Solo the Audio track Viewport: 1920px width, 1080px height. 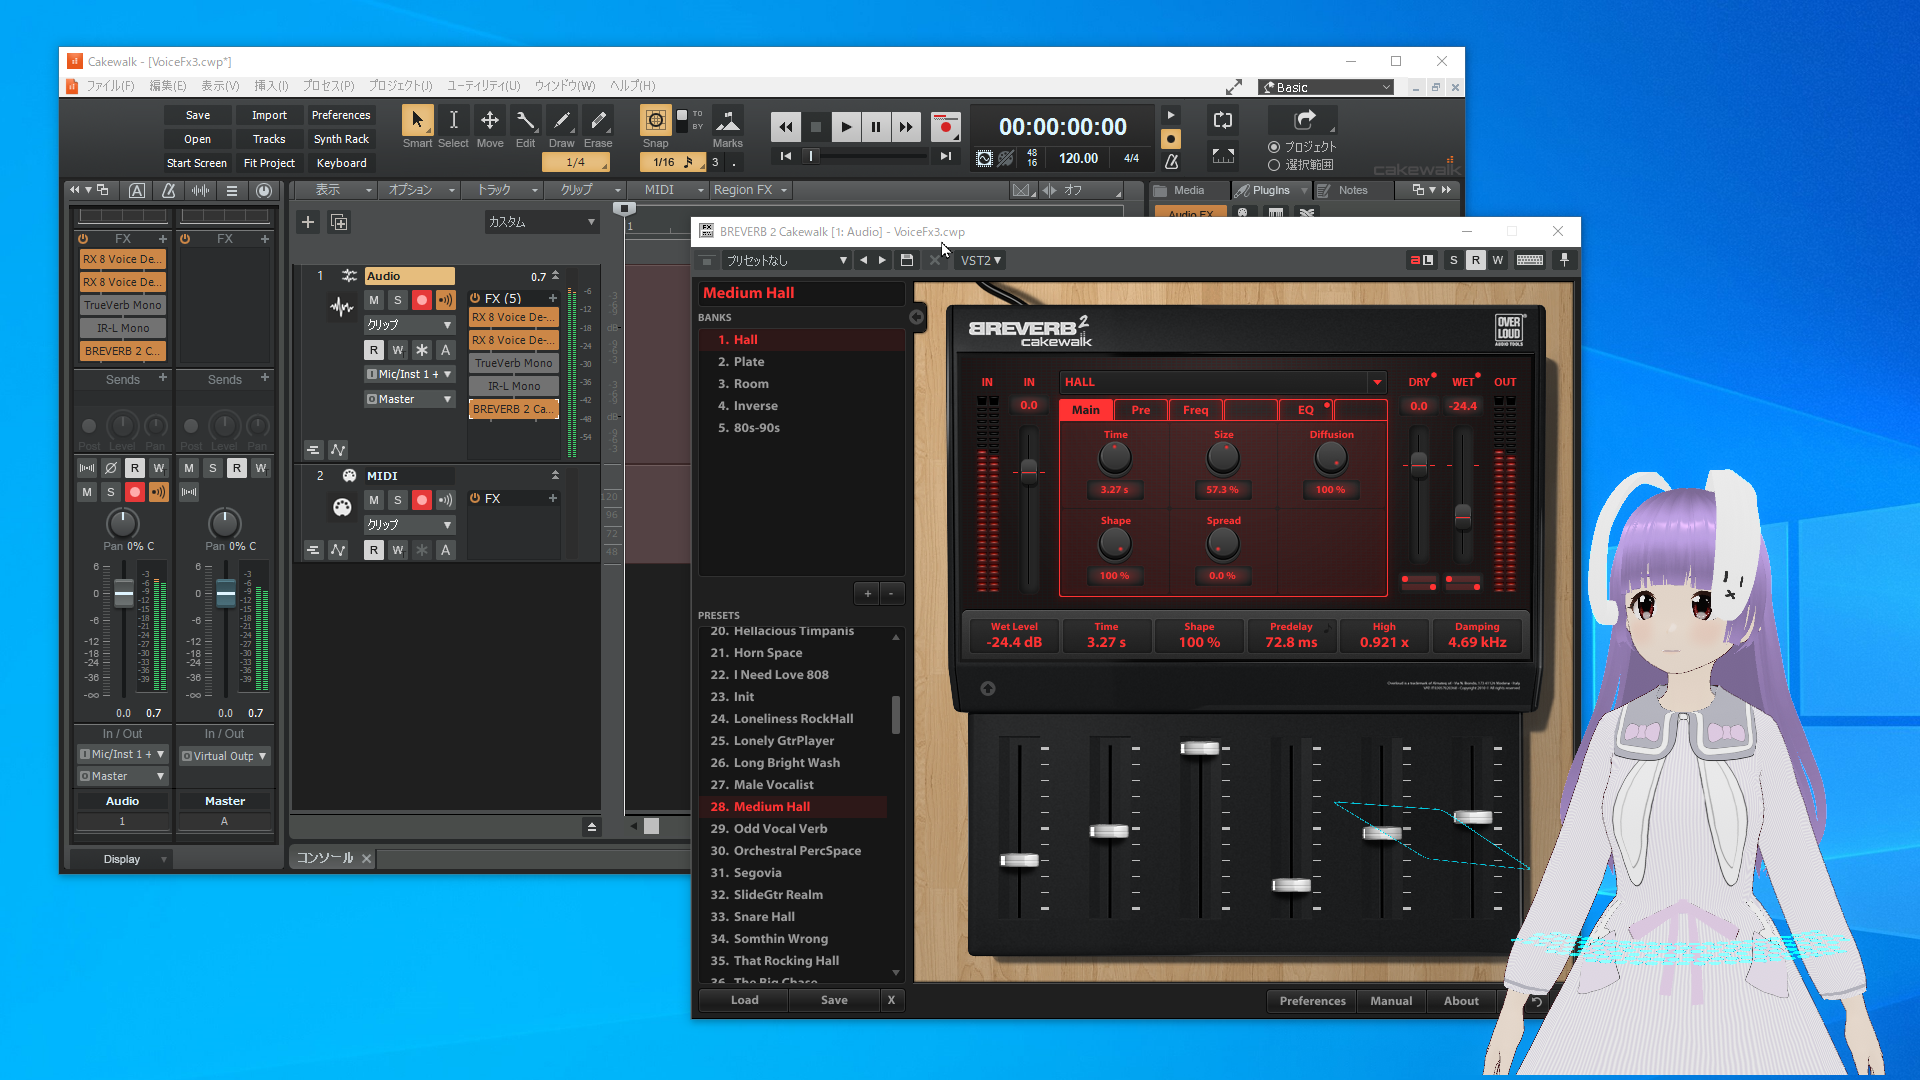[398, 300]
